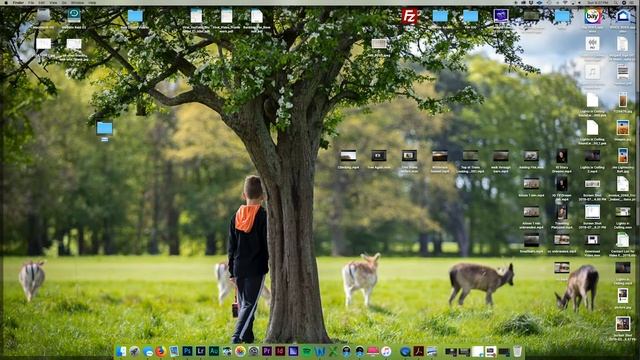Image resolution: width=640 pixels, height=360 pixels.
Task: Open the Trash in the dock
Action: tap(517, 351)
